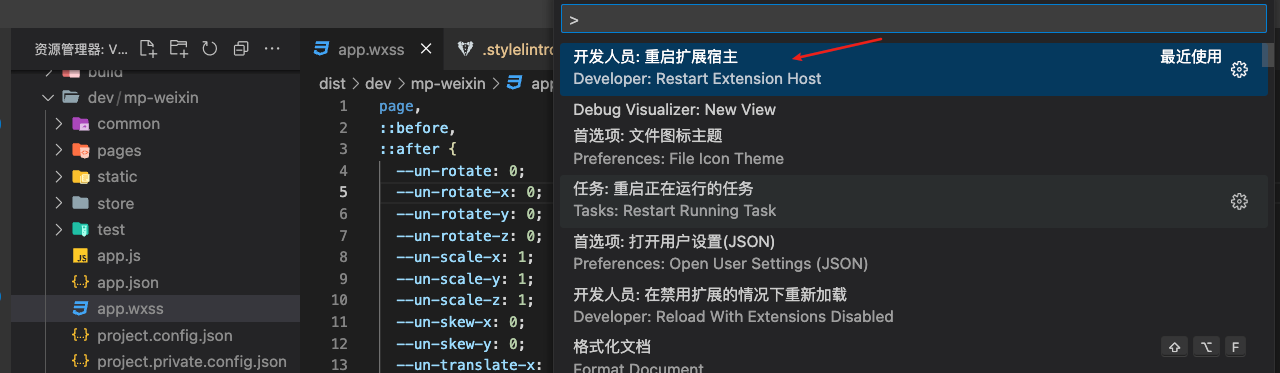Collapse the dev/mp-weixin folder chevron
This screenshot has height=373, width=1280.
coord(47,97)
